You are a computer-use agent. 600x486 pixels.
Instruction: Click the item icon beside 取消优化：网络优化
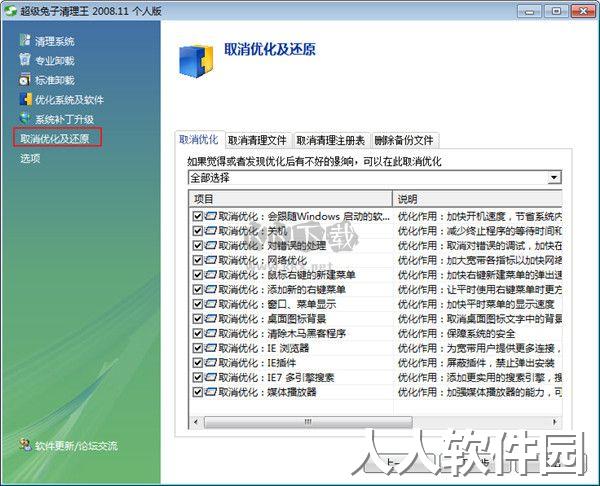[x=210, y=260]
